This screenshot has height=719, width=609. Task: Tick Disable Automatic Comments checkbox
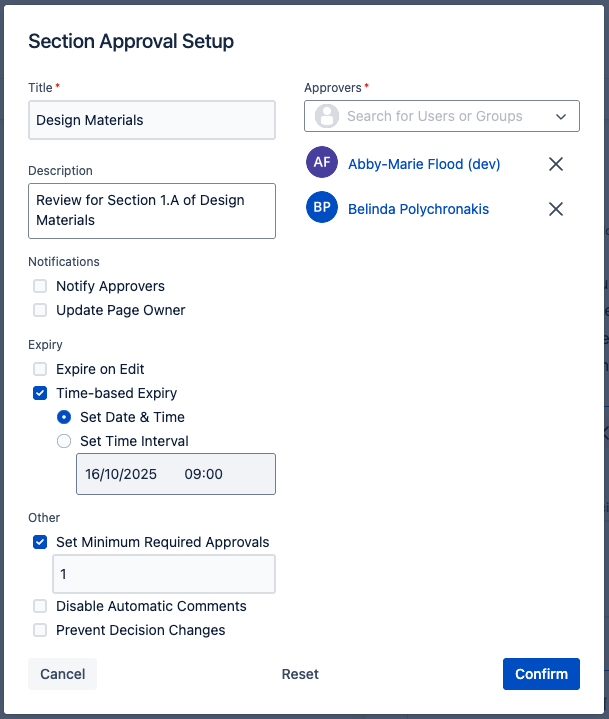[x=40, y=606]
